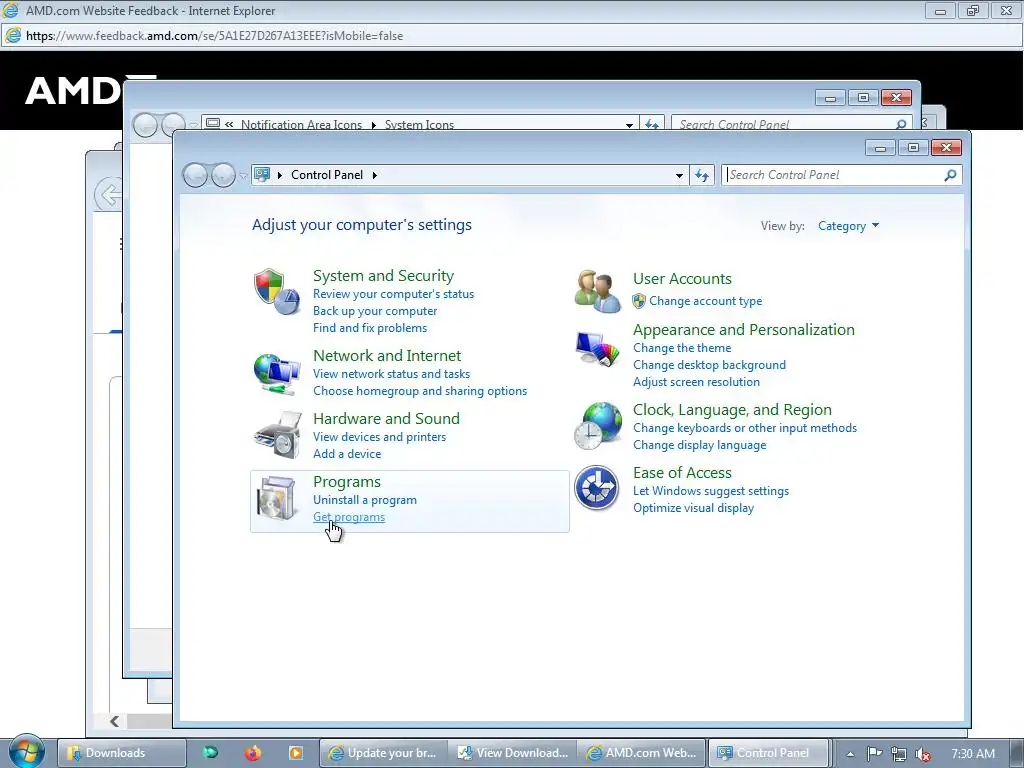Open the Hardware and Sound printer icon
The image size is (1024, 768).
tap(278, 435)
